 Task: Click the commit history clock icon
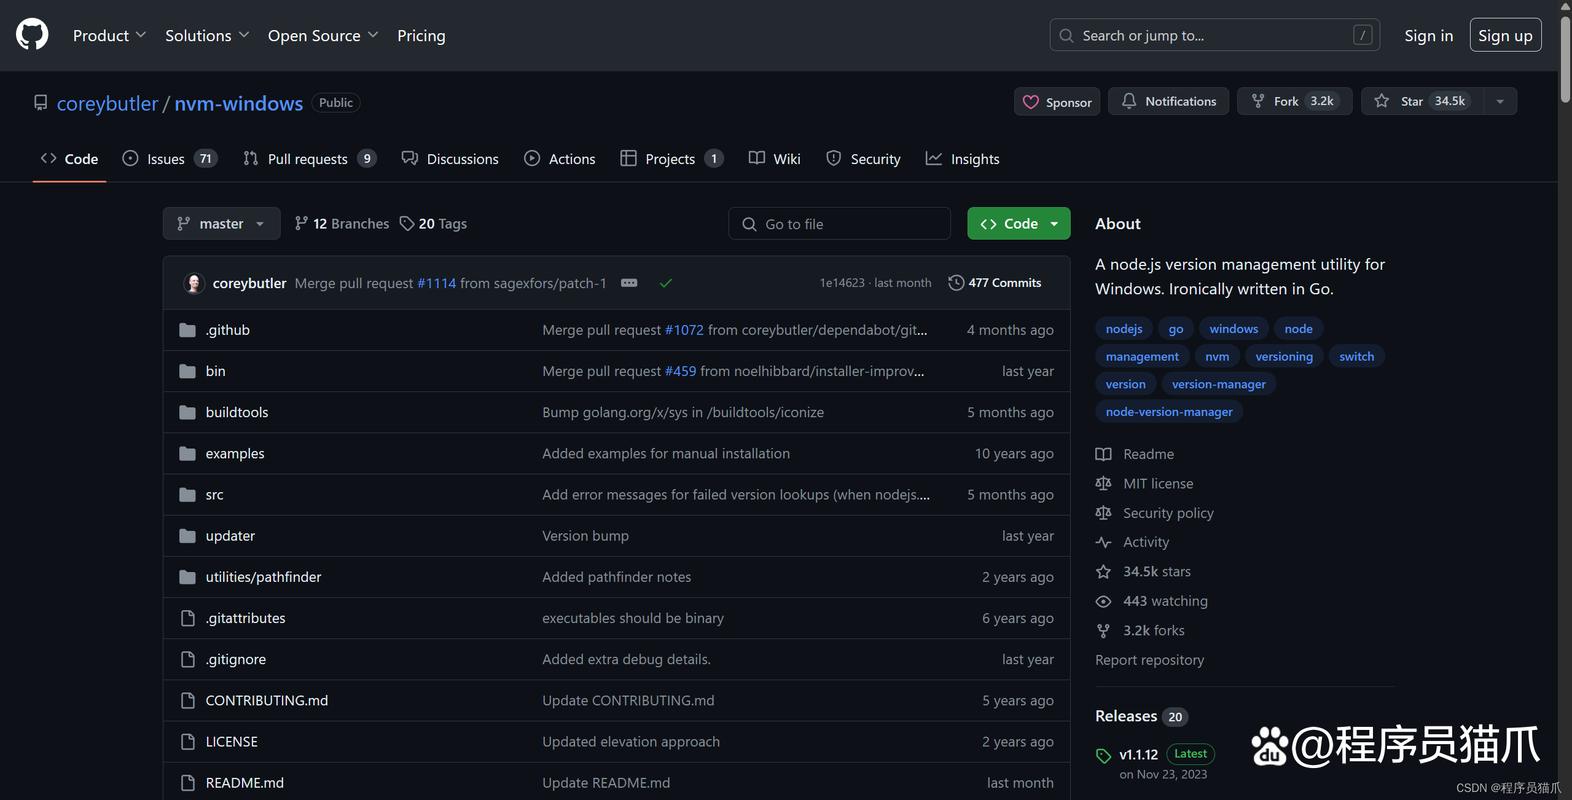point(956,283)
